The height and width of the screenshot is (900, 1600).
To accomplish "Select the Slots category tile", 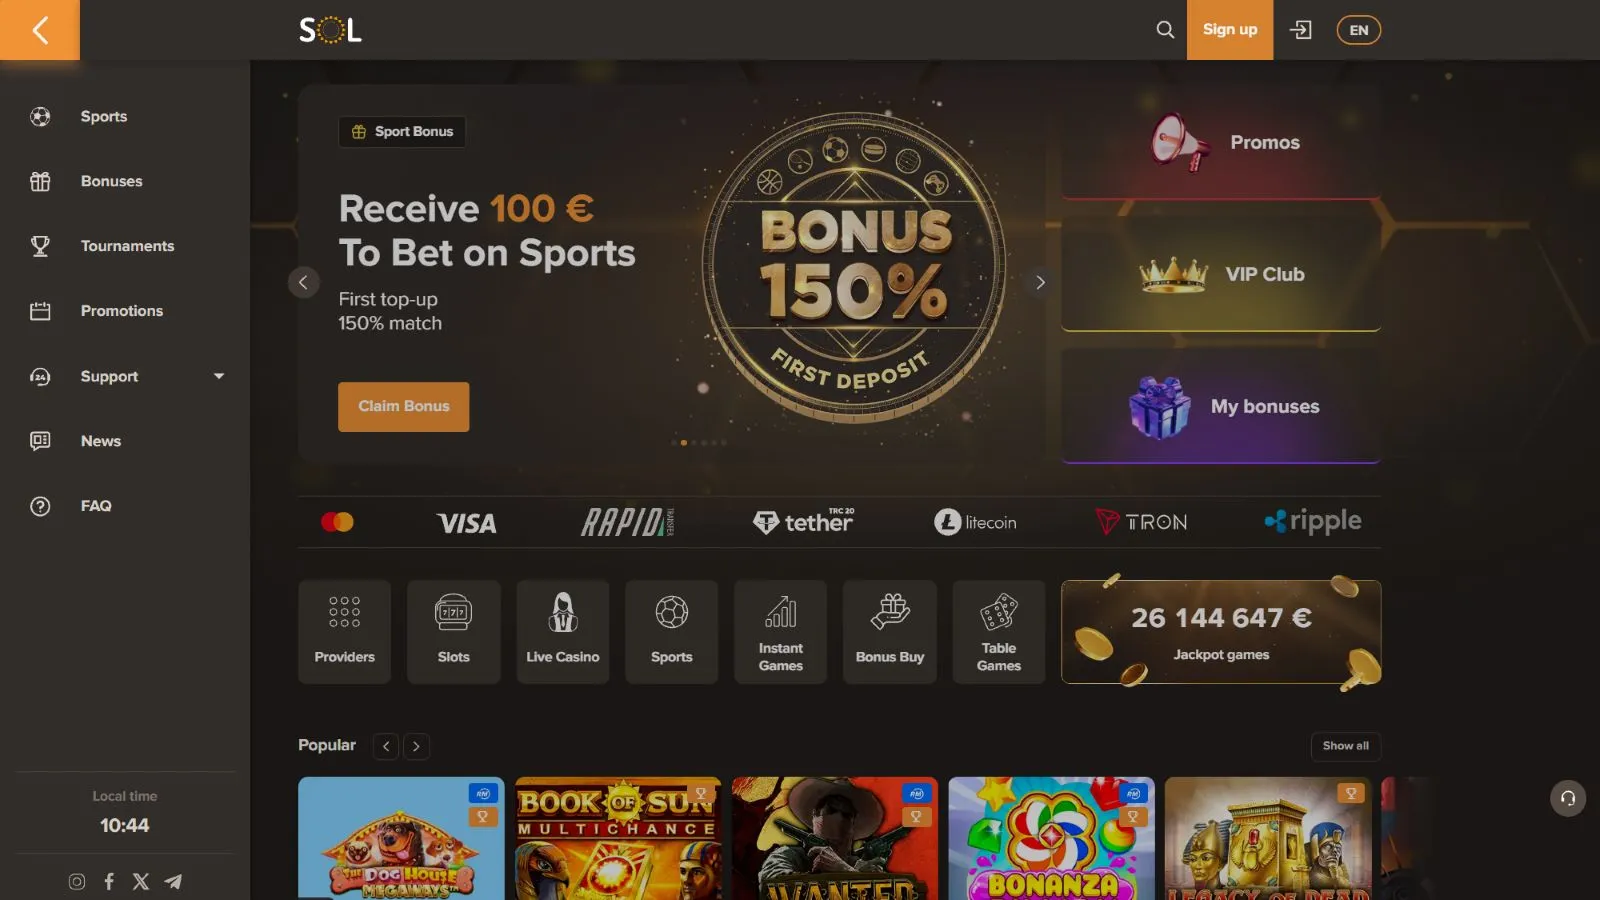I will point(453,632).
